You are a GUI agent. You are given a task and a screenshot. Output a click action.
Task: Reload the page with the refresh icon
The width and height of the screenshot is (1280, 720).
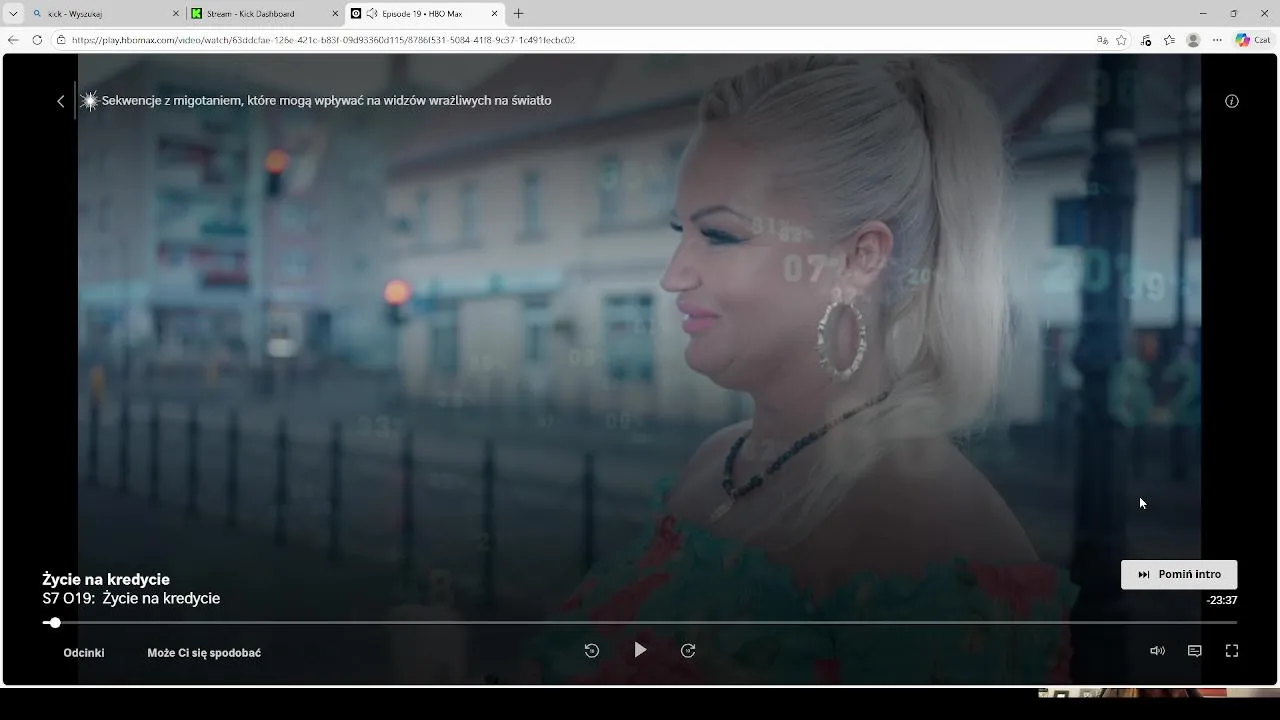(37, 40)
